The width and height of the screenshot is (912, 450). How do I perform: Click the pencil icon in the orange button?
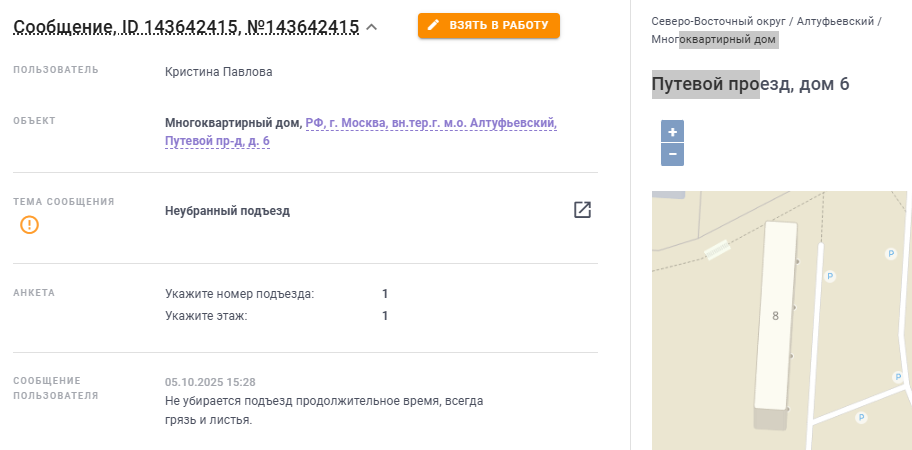(x=433, y=26)
